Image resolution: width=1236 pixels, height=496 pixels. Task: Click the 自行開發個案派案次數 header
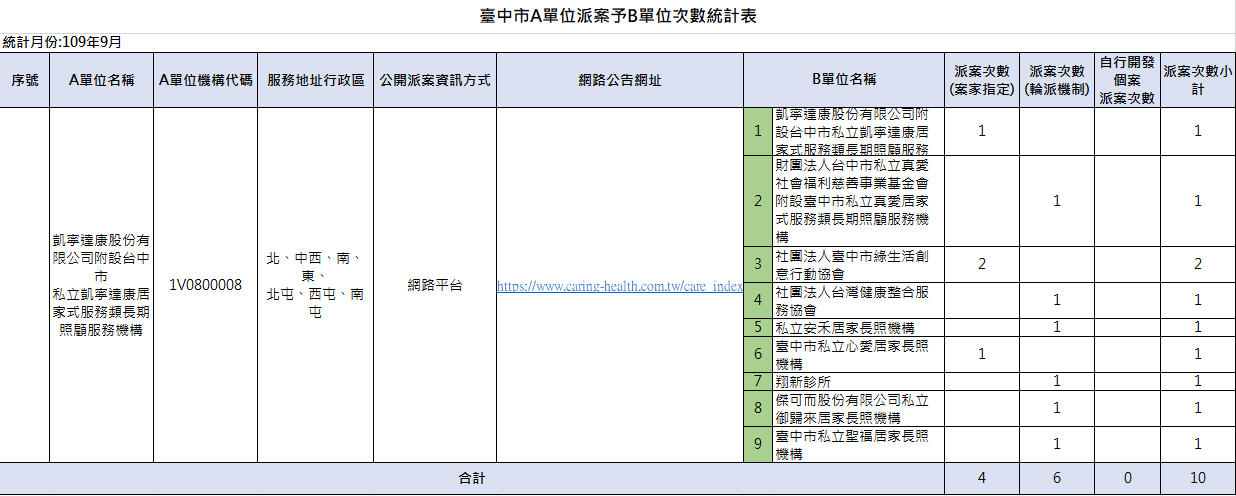point(1127,80)
